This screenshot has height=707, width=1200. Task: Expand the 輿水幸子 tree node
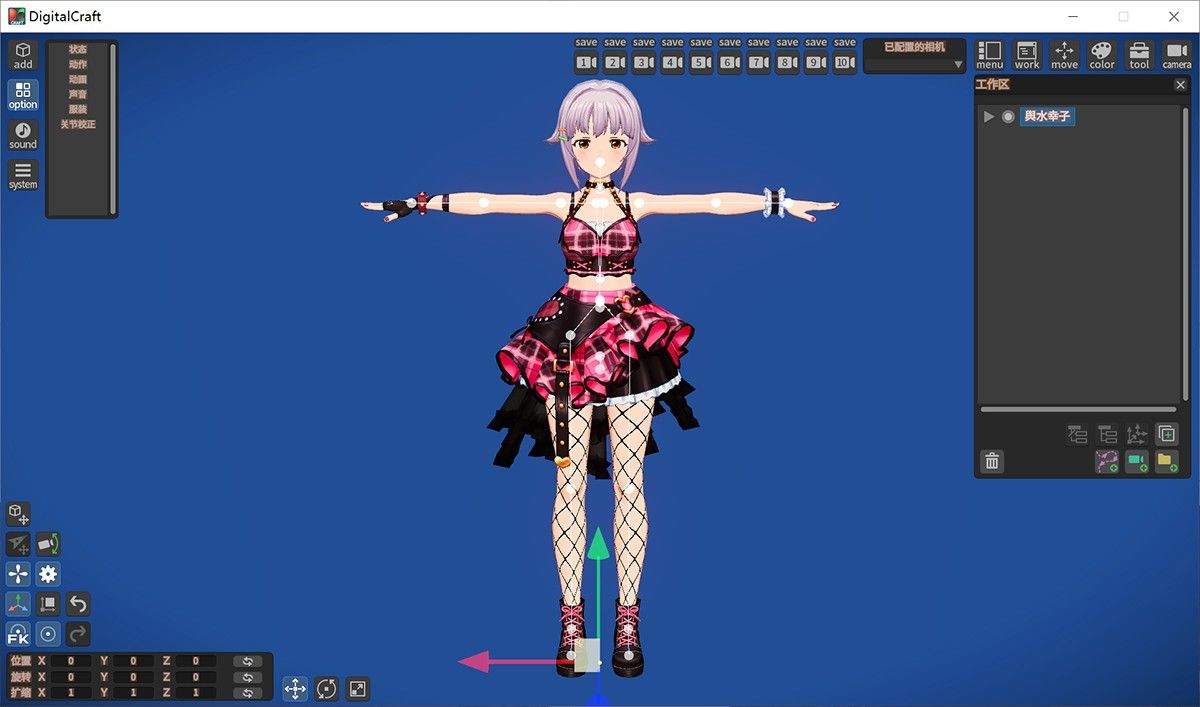coord(989,117)
